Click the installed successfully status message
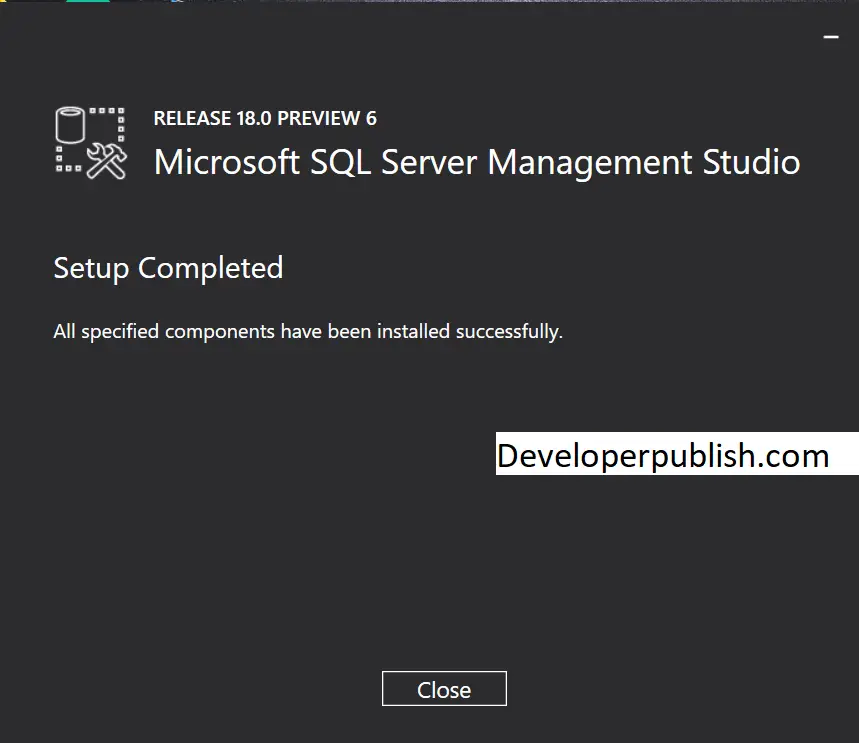The height and width of the screenshot is (743, 859). coord(308,332)
